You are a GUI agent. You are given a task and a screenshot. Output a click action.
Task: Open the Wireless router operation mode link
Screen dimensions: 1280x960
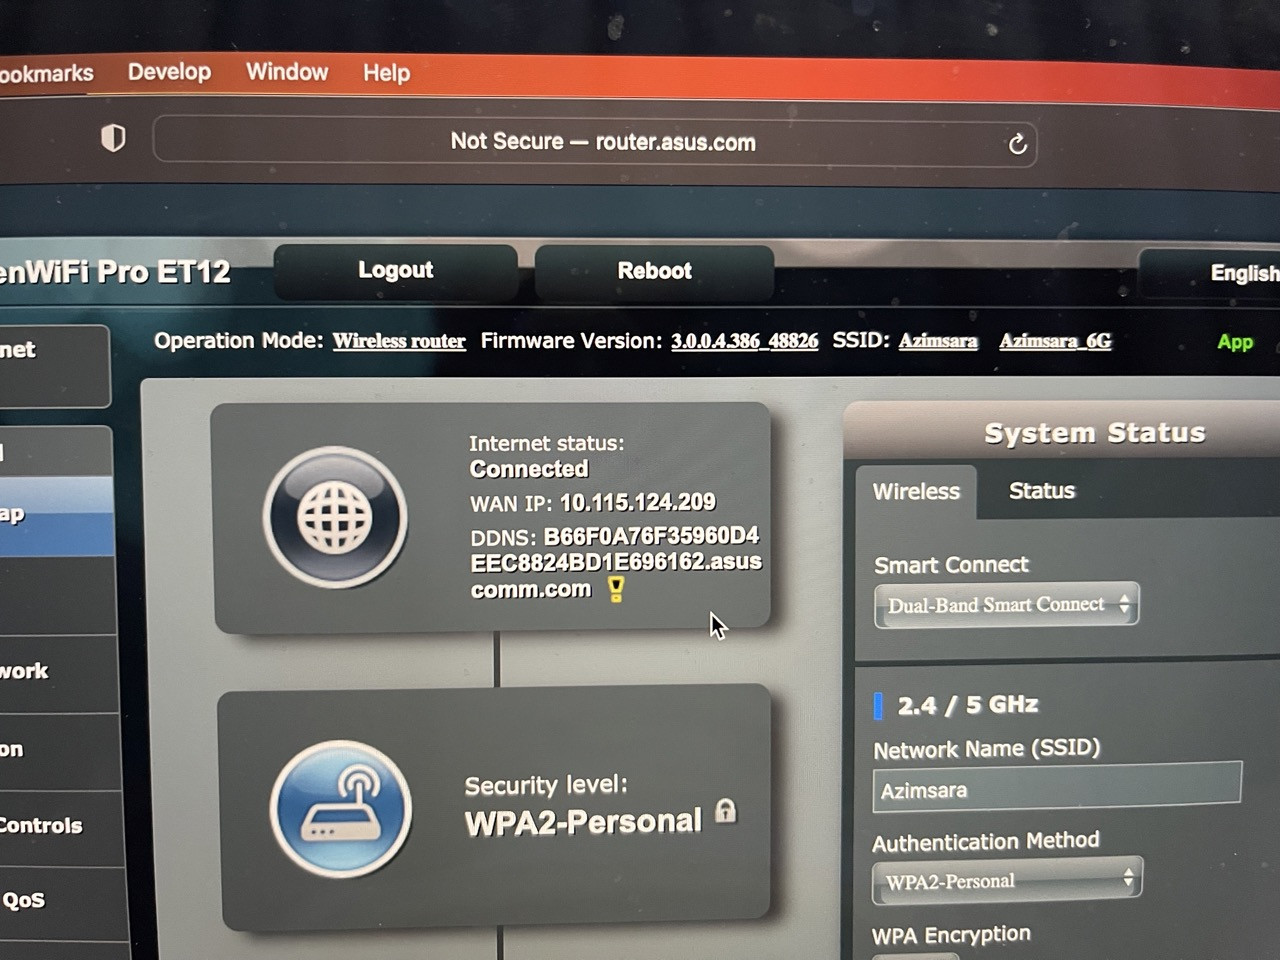399,341
